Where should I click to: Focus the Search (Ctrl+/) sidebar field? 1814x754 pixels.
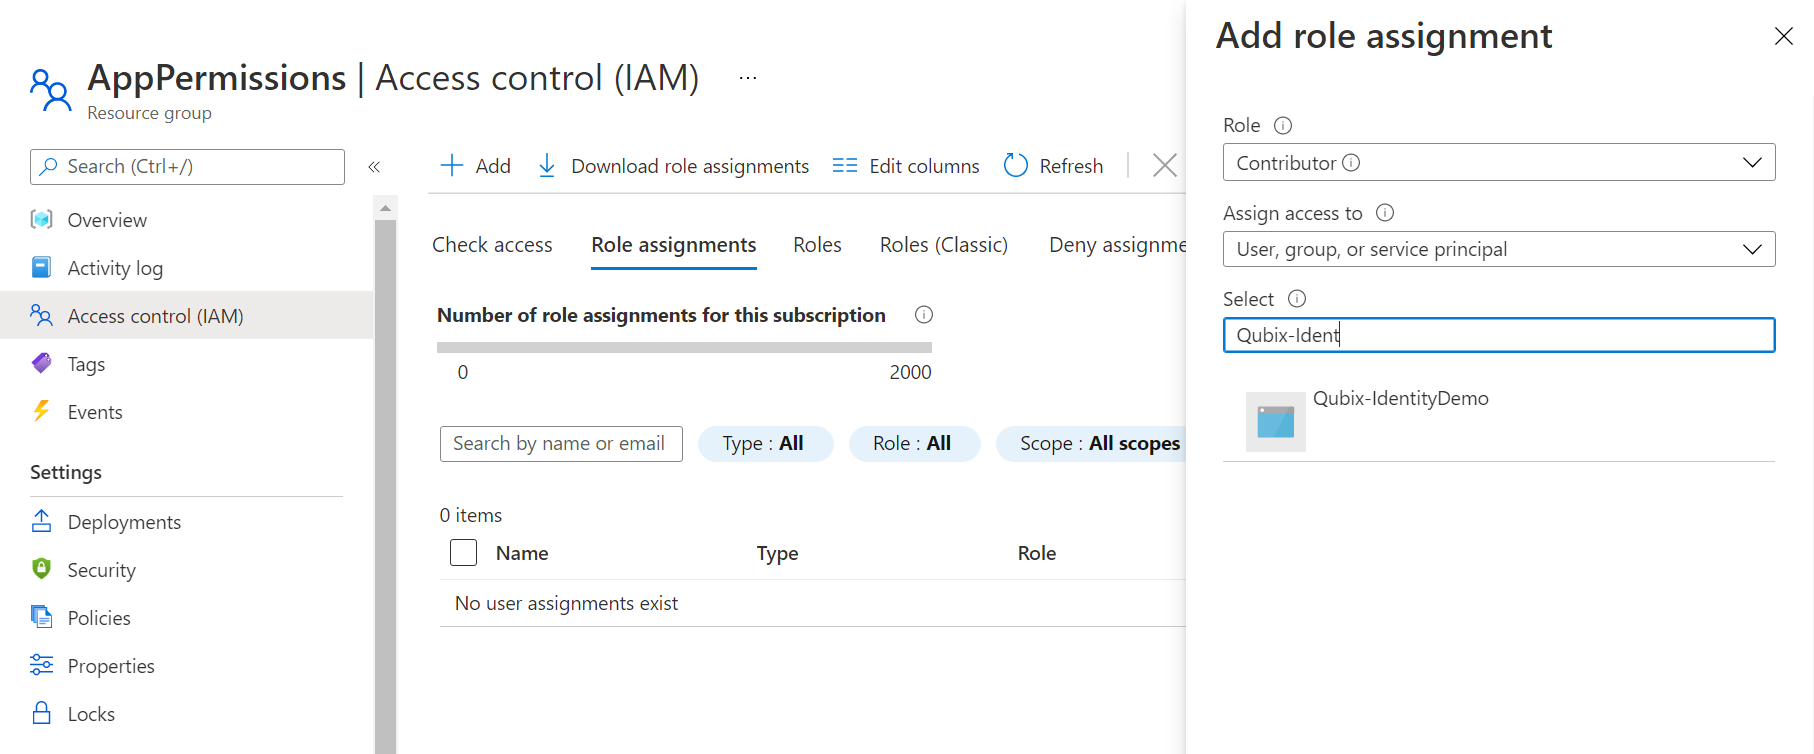[x=187, y=167]
